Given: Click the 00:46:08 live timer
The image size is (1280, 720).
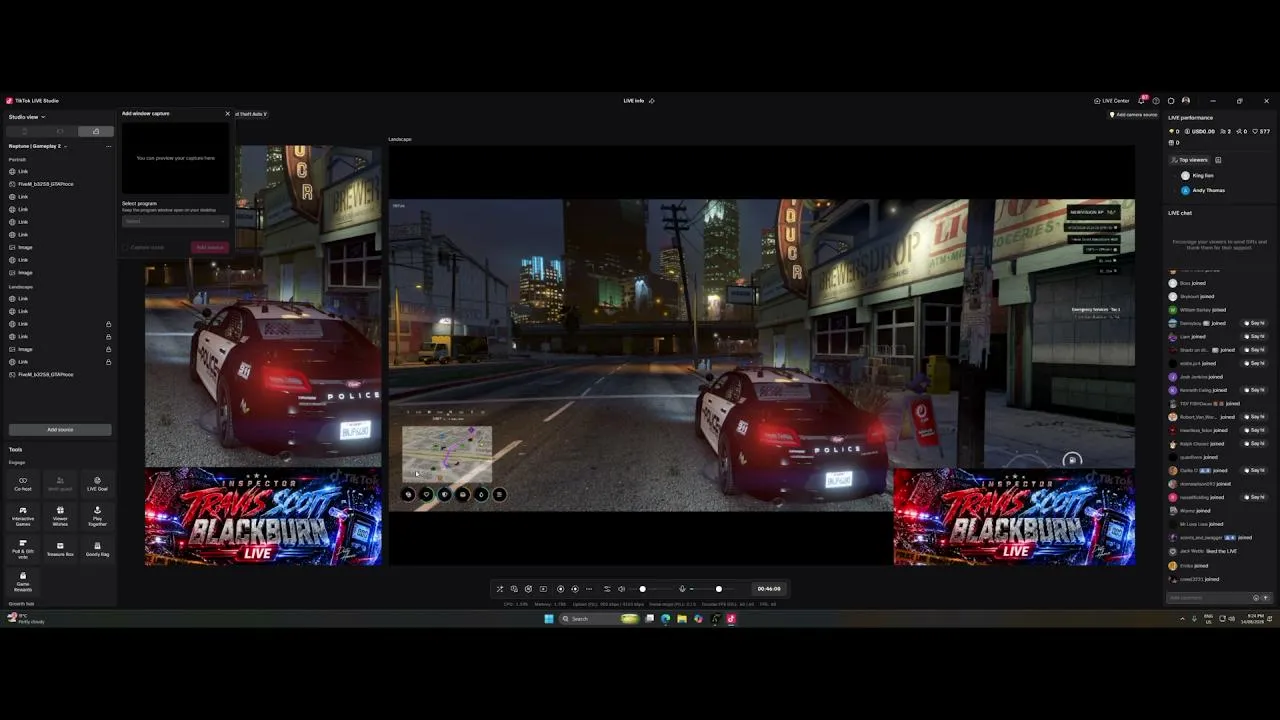Looking at the screenshot, I should (x=769, y=589).
